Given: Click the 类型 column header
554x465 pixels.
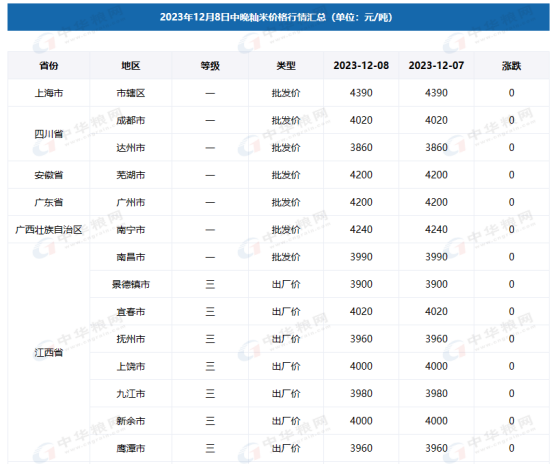Looking at the screenshot, I should click(x=286, y=65).
